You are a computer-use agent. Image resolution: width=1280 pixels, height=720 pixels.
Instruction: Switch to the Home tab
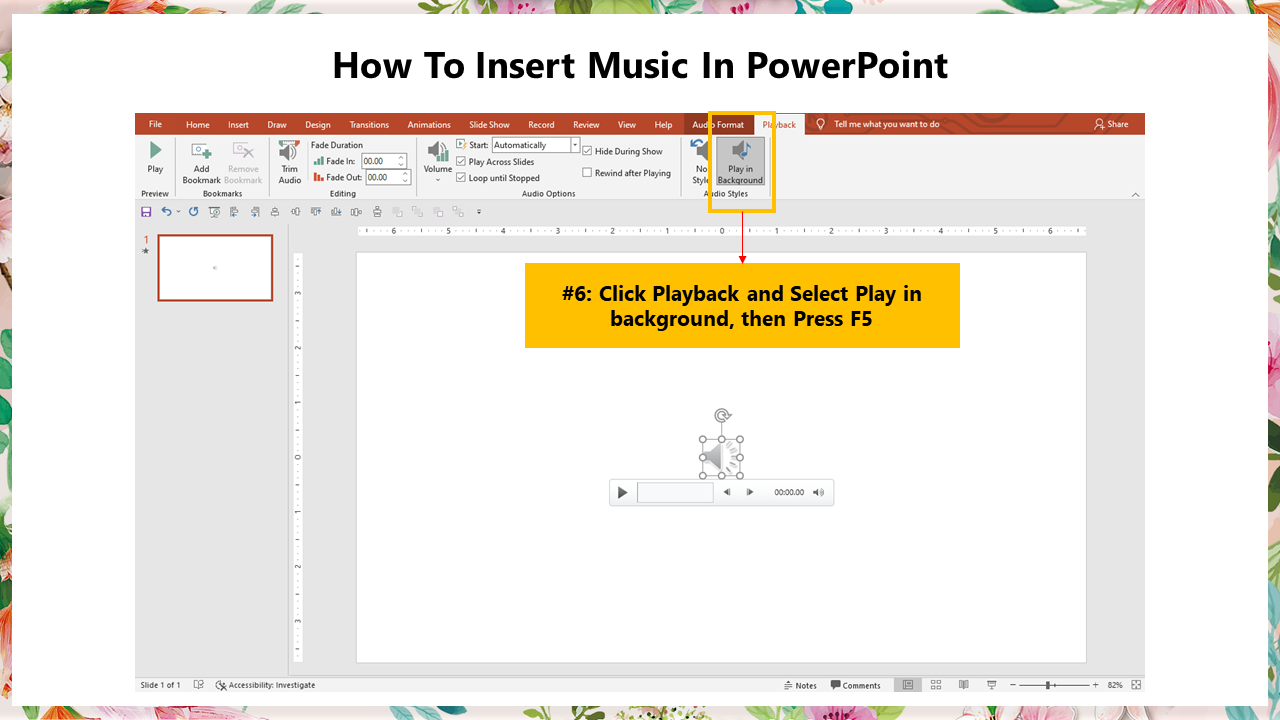(198, 124)
